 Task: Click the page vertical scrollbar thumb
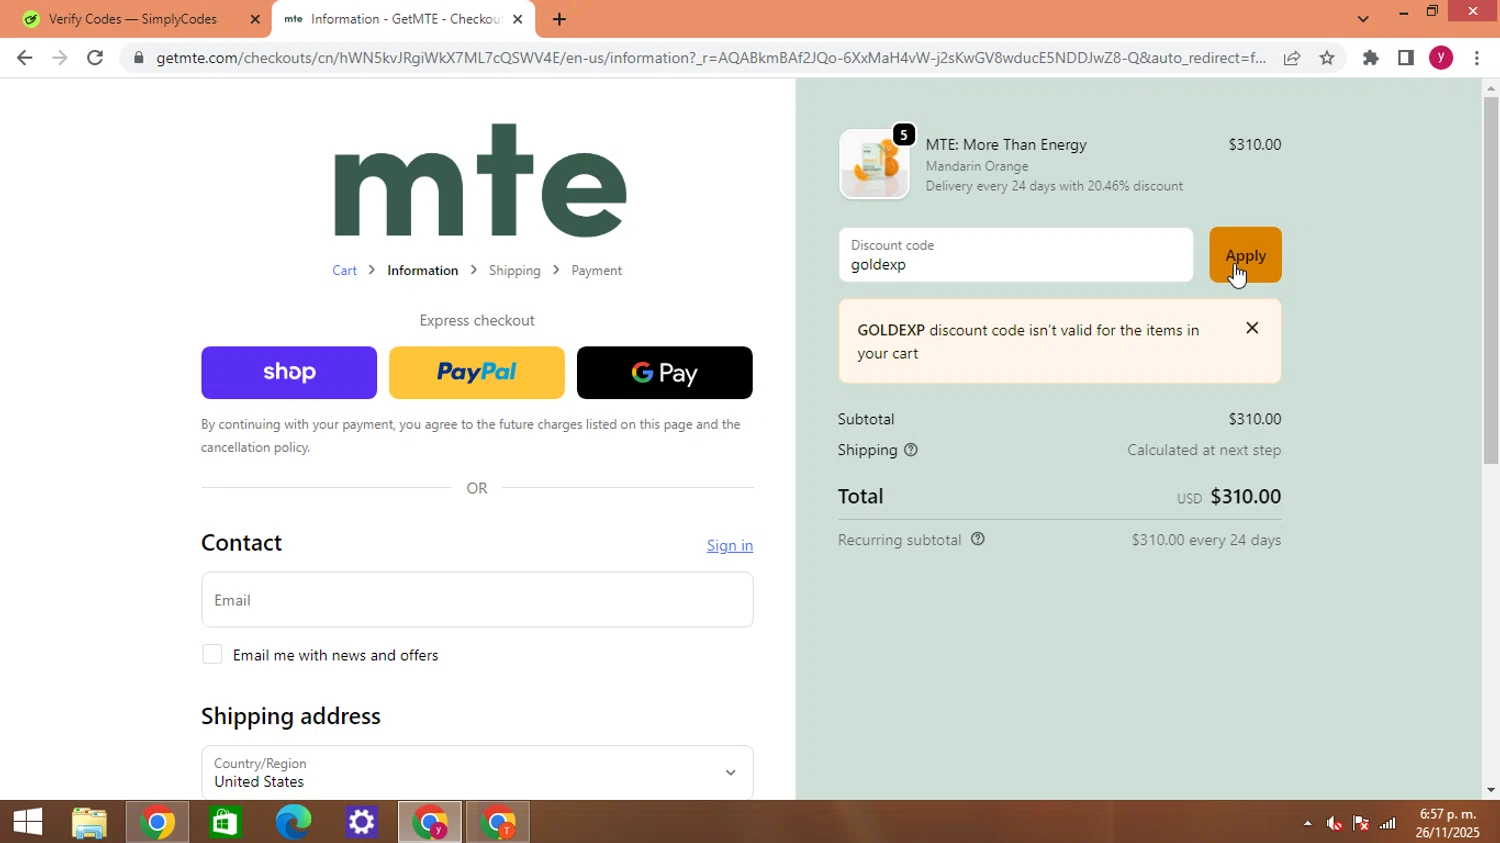click(1490, 282)
